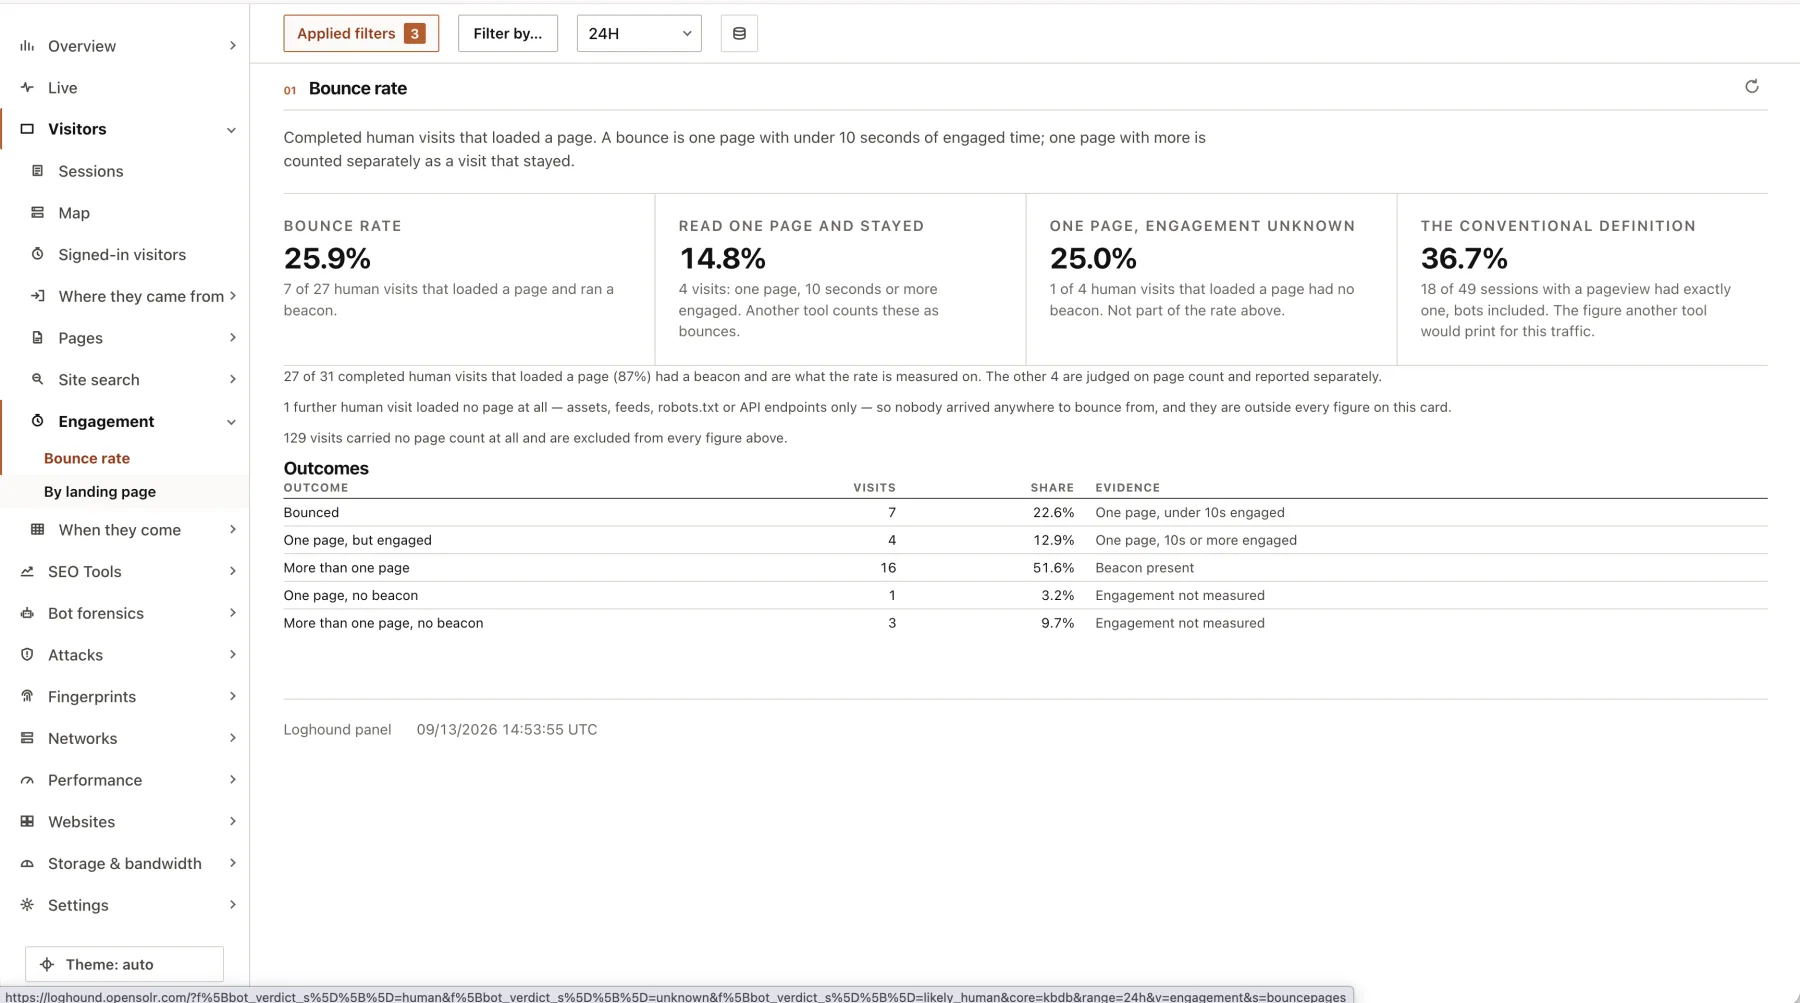Click the Applied filters button
The image size is (1800, 1003).
click(361, 33)
